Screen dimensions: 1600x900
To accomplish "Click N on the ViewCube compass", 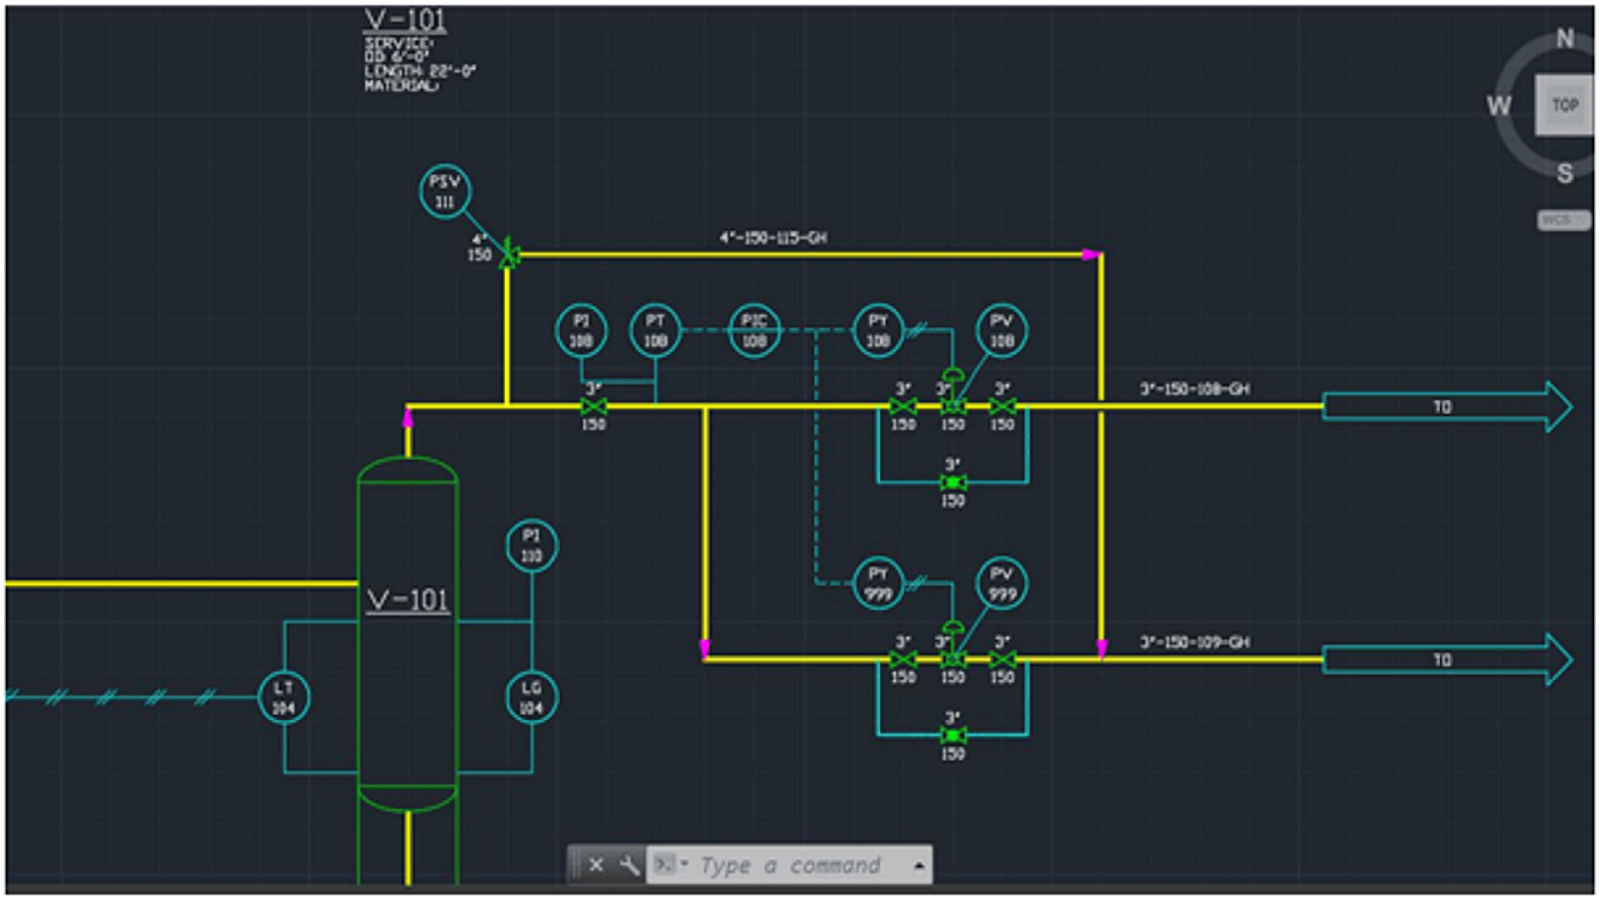I will click(x=1563, y=40).
